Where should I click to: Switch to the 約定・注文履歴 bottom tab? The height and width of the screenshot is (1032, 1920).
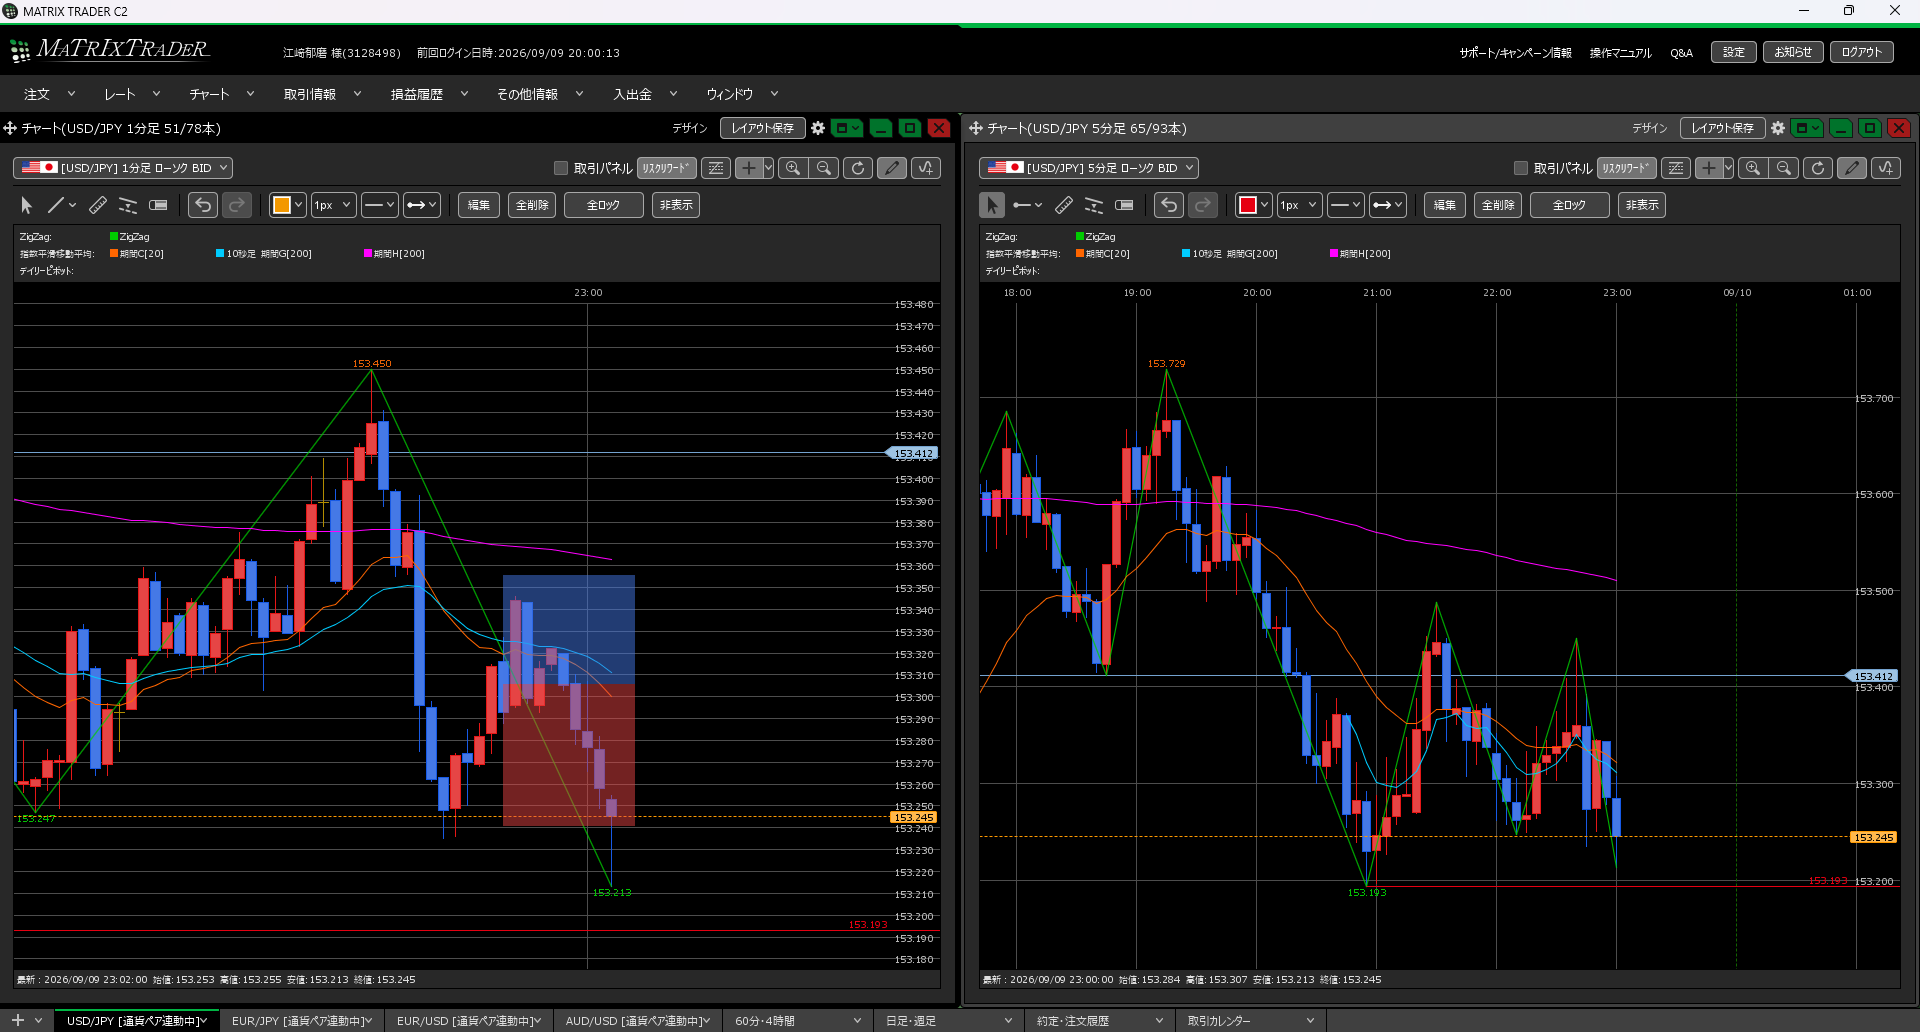[x=1100, y=1021]
